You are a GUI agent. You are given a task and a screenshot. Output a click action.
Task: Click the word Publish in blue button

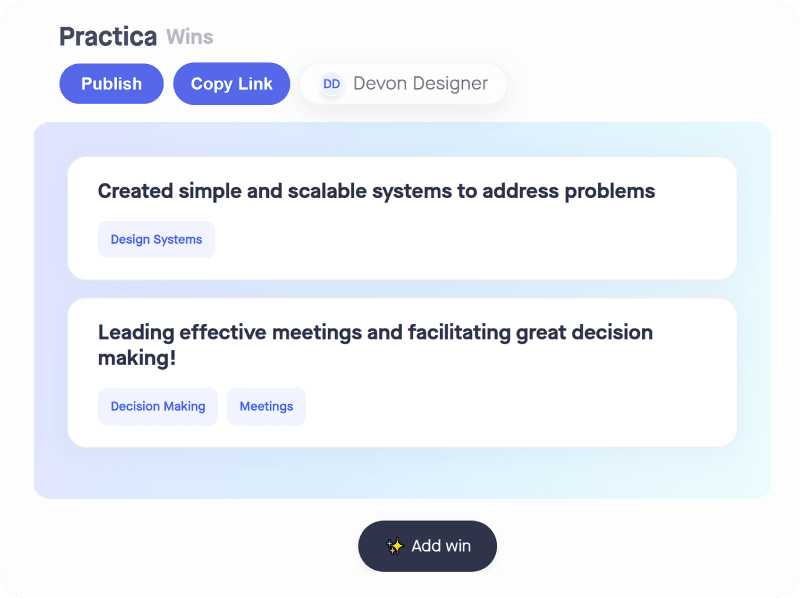click(111, 84)
